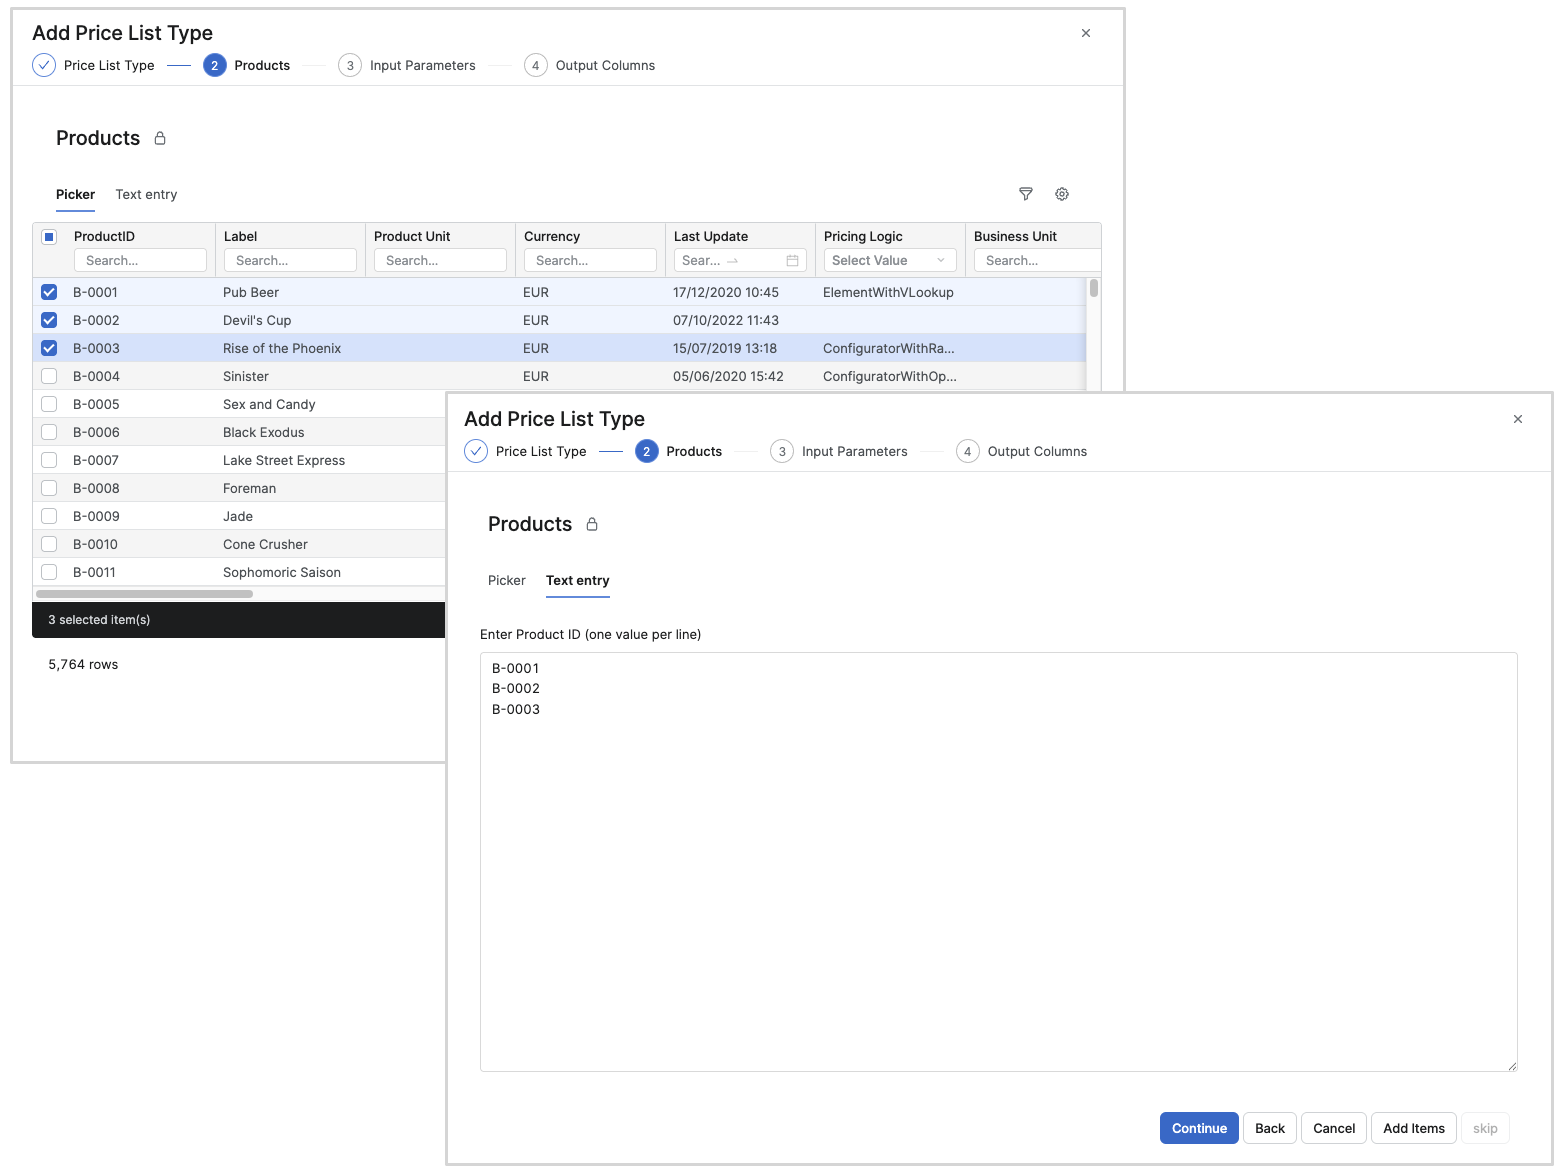Click step 4 Output Columns circle in front dialog

(x=967, y=451)
